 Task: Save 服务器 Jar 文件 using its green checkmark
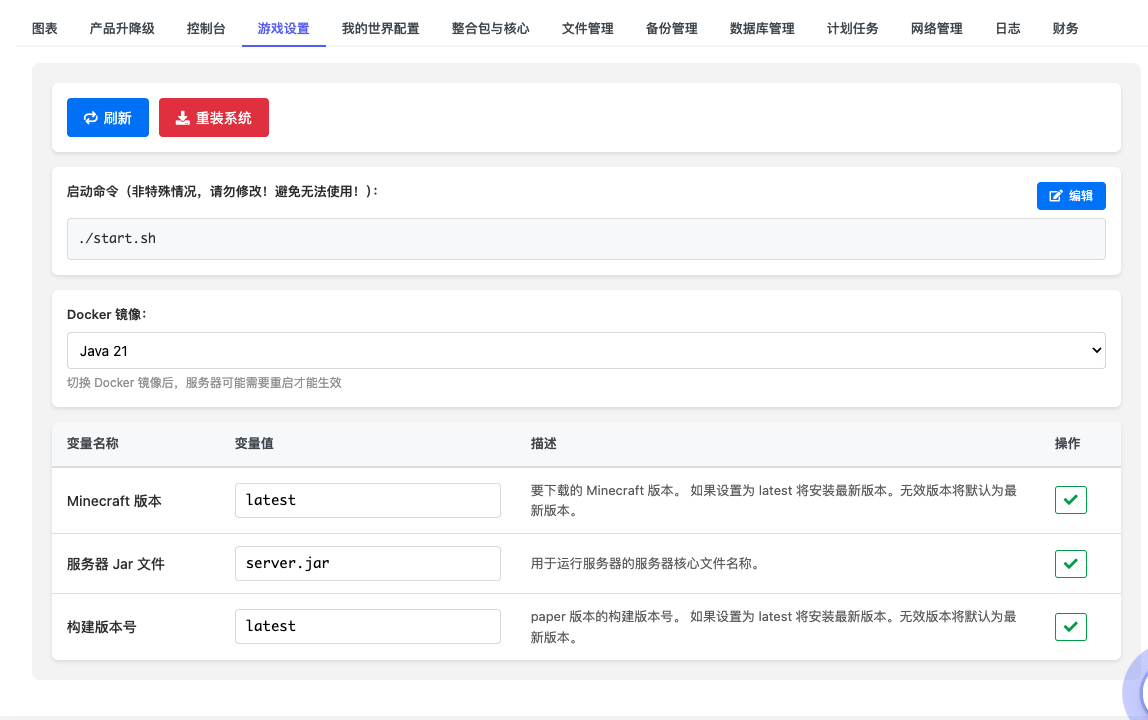tap(1071, 563)
